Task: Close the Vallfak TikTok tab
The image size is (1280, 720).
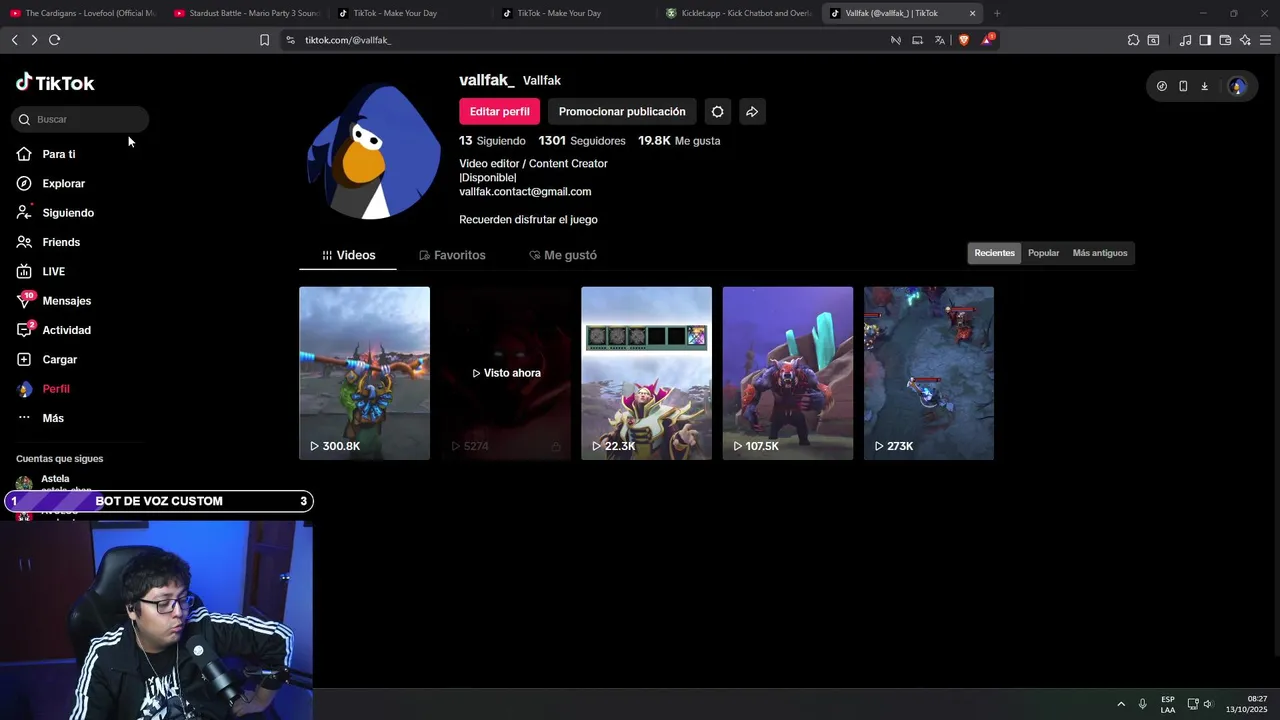Action: [972, 13]
